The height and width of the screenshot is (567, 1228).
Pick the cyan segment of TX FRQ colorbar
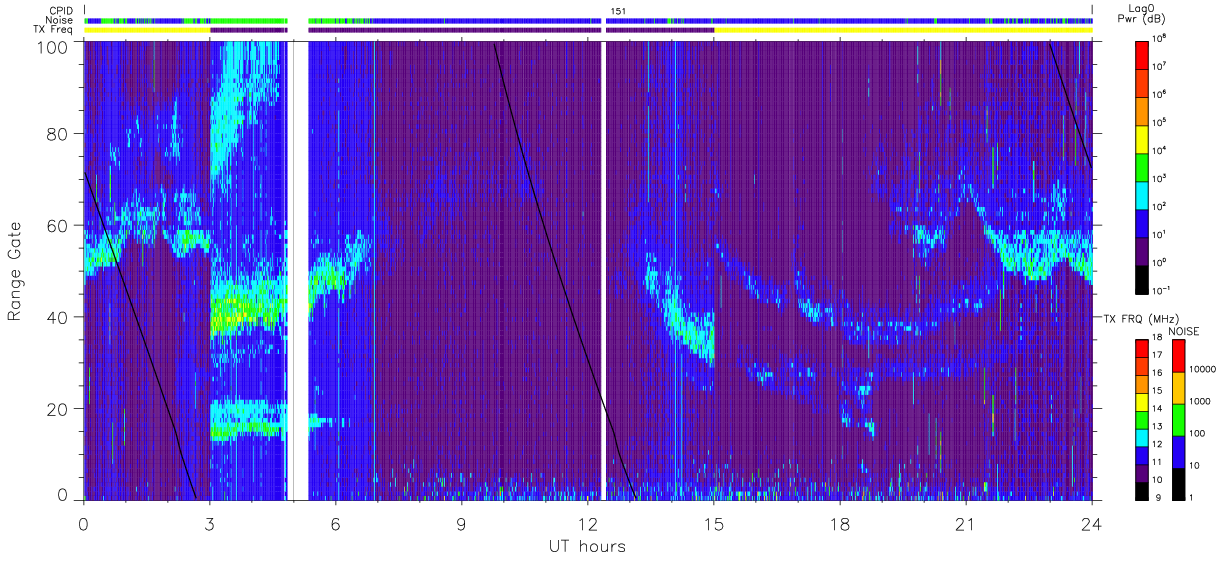1142,438
